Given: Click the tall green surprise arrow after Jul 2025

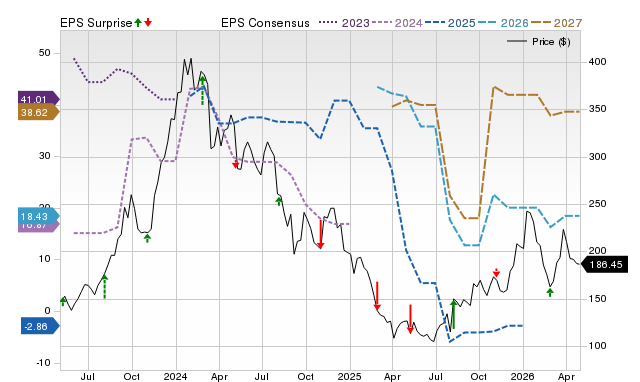Looking at the screenshot, I should (x=453, y=314).
